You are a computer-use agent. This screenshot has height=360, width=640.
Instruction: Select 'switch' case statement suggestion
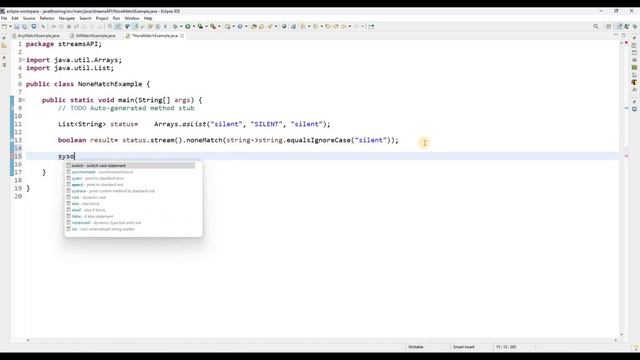tap(131, 166)
